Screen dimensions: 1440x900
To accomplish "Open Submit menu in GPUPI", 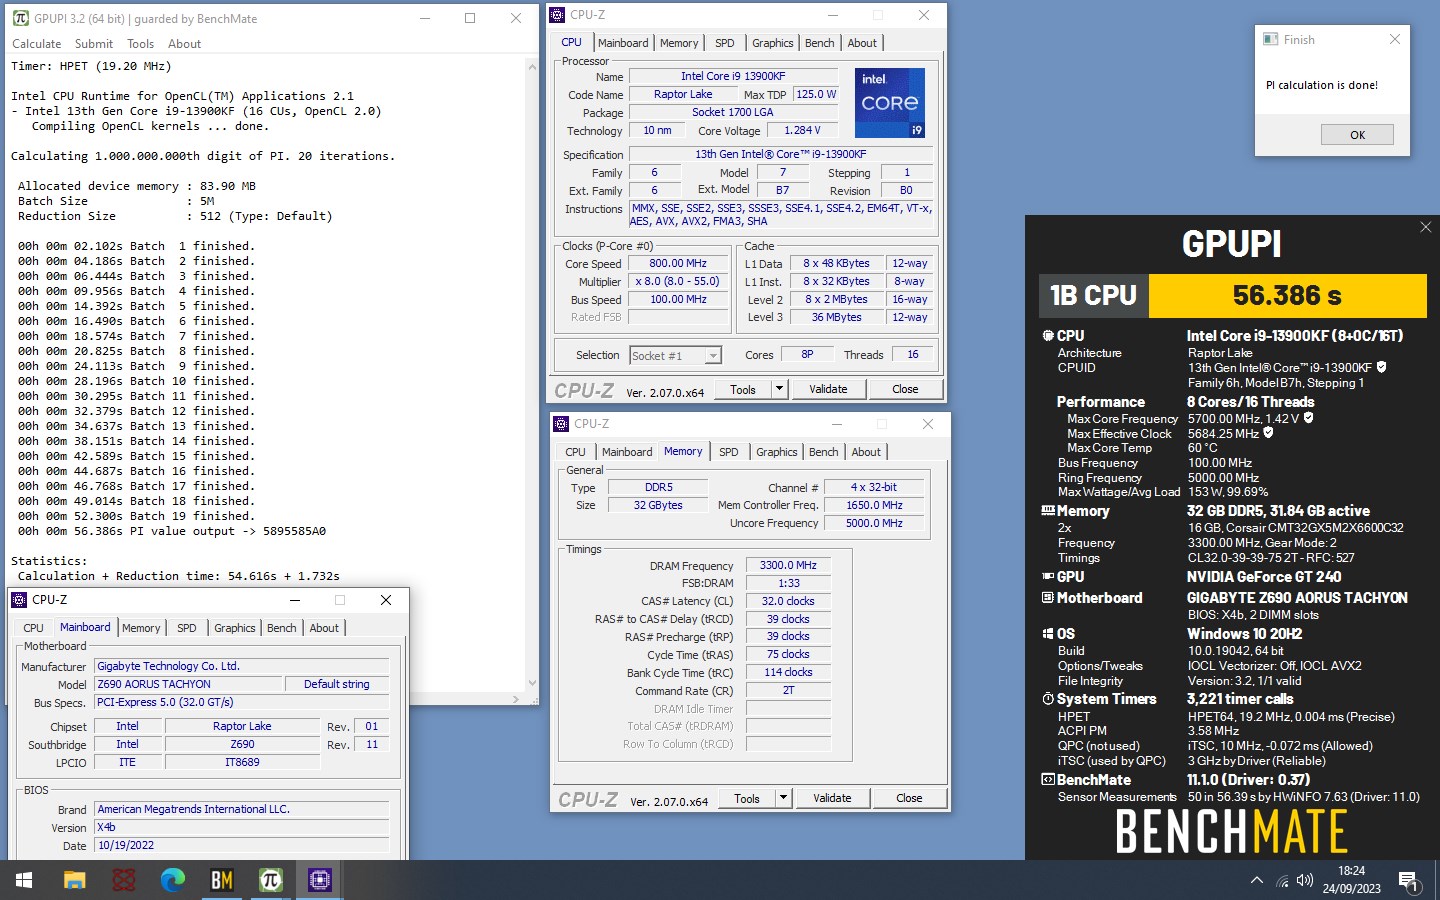I will (x=94, y=44).
